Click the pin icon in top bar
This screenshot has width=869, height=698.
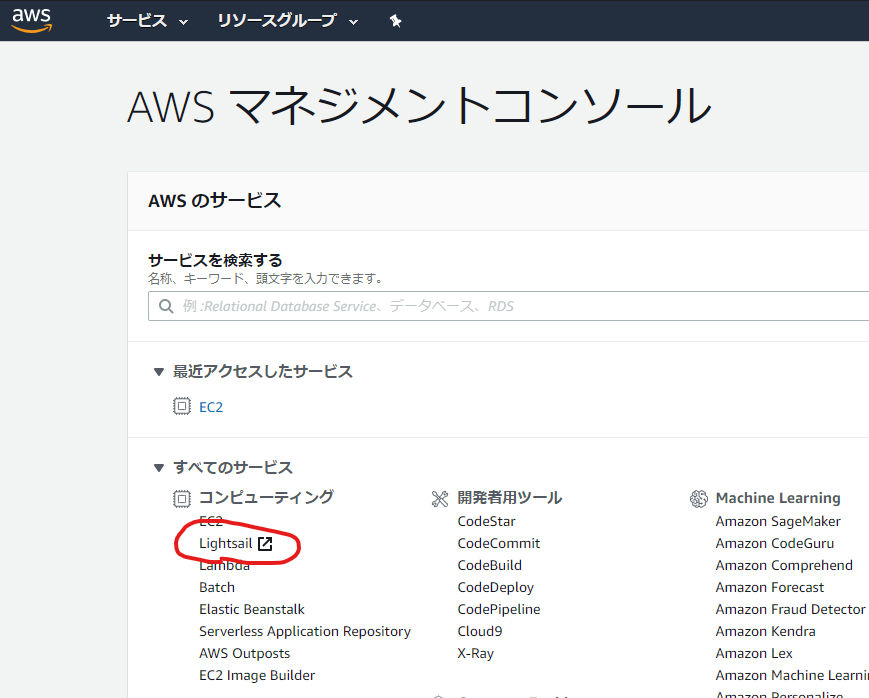[x=395, y=21]
